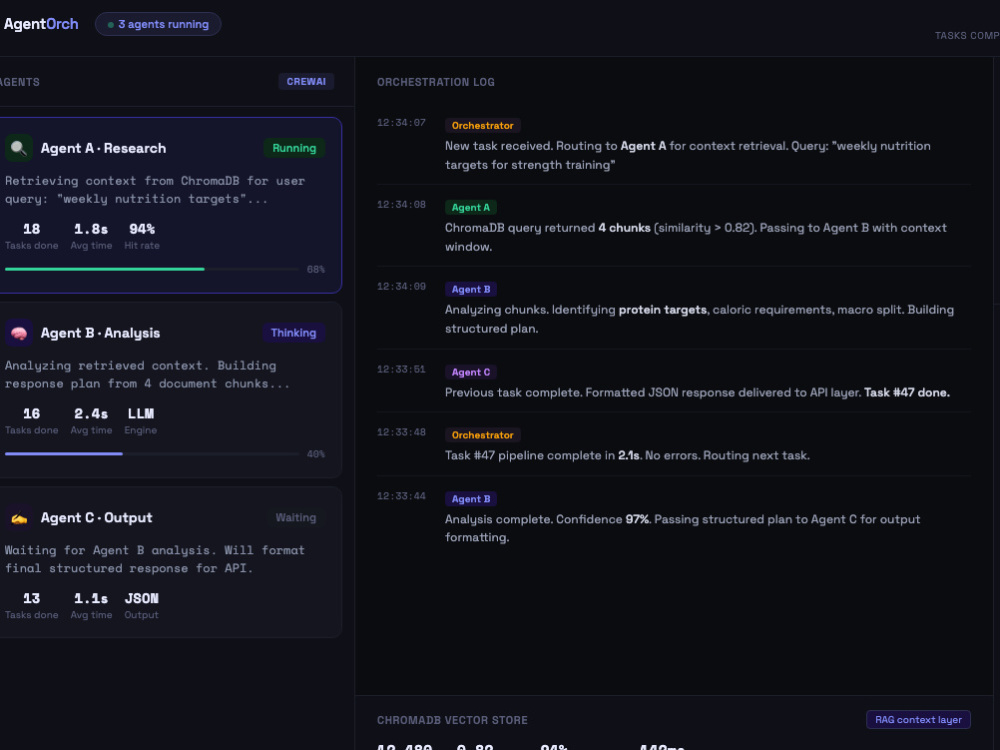1000x750 pixels.
Task: Click the AGENTS panel heading
Action: 19,82
